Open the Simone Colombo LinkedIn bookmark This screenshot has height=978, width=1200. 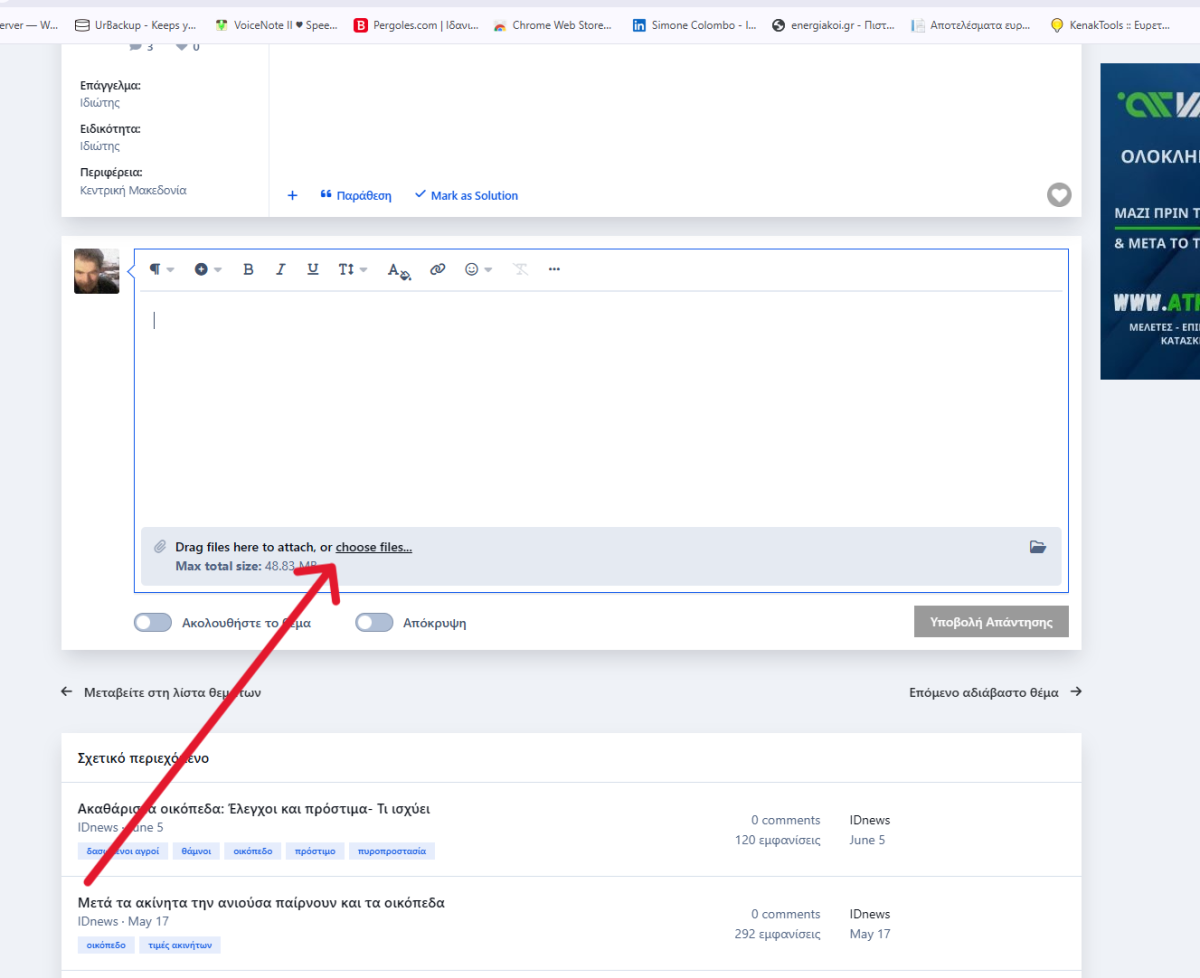click(x=694, y=25)
